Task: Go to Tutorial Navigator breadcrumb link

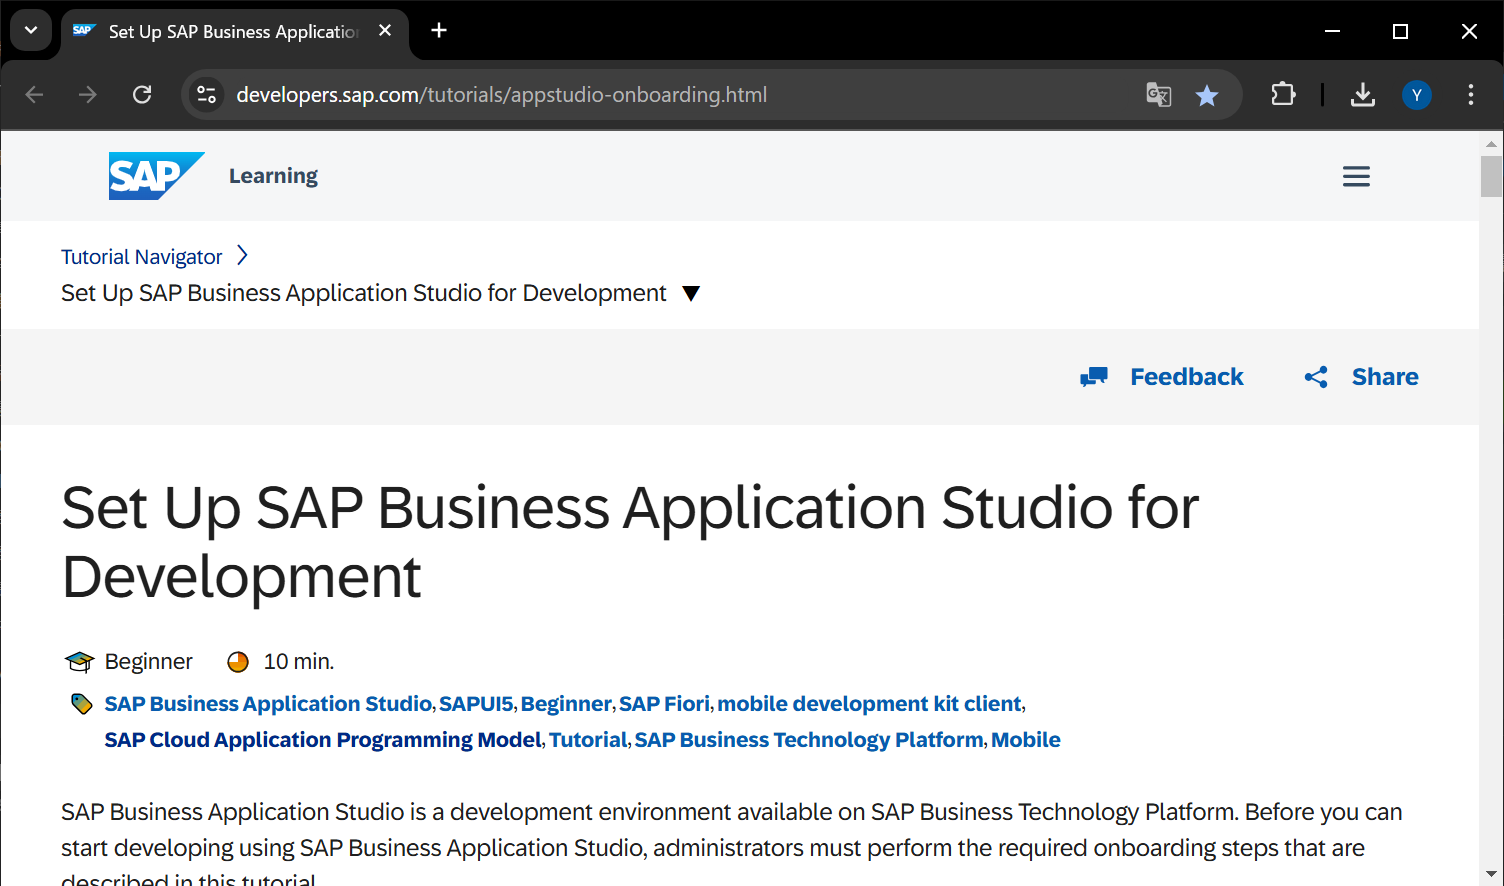Action: pyautogui.click(x=141, y=257)
